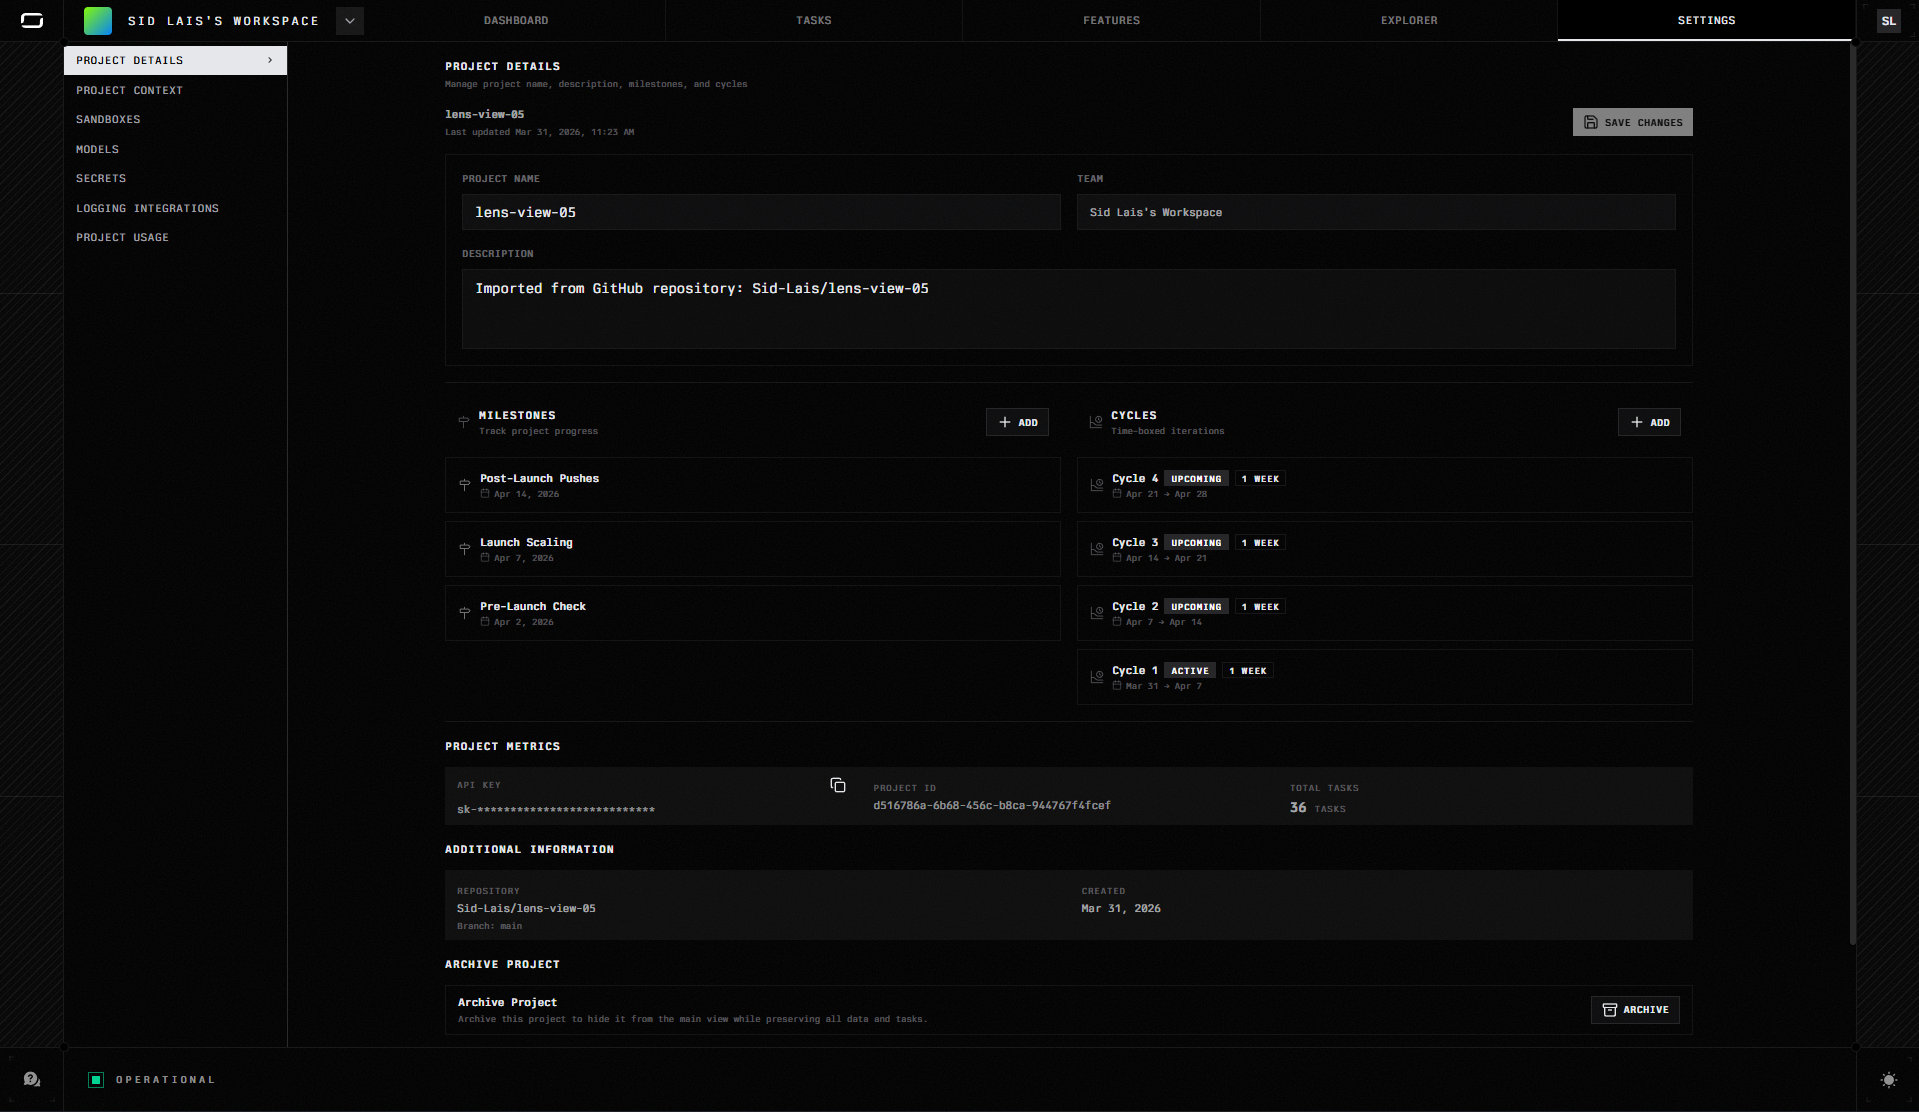Open the Post-Launch Pushes milestone
This screenshot has width=1919, height=1112.
coord(753,485)
